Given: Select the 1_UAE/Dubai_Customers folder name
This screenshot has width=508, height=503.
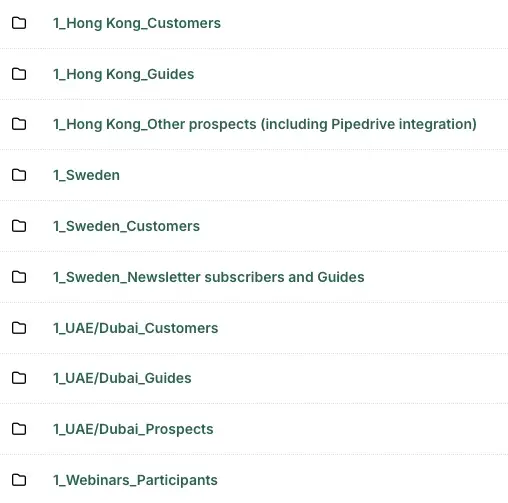Looking at the screenshot, I should tap(136, 328).
